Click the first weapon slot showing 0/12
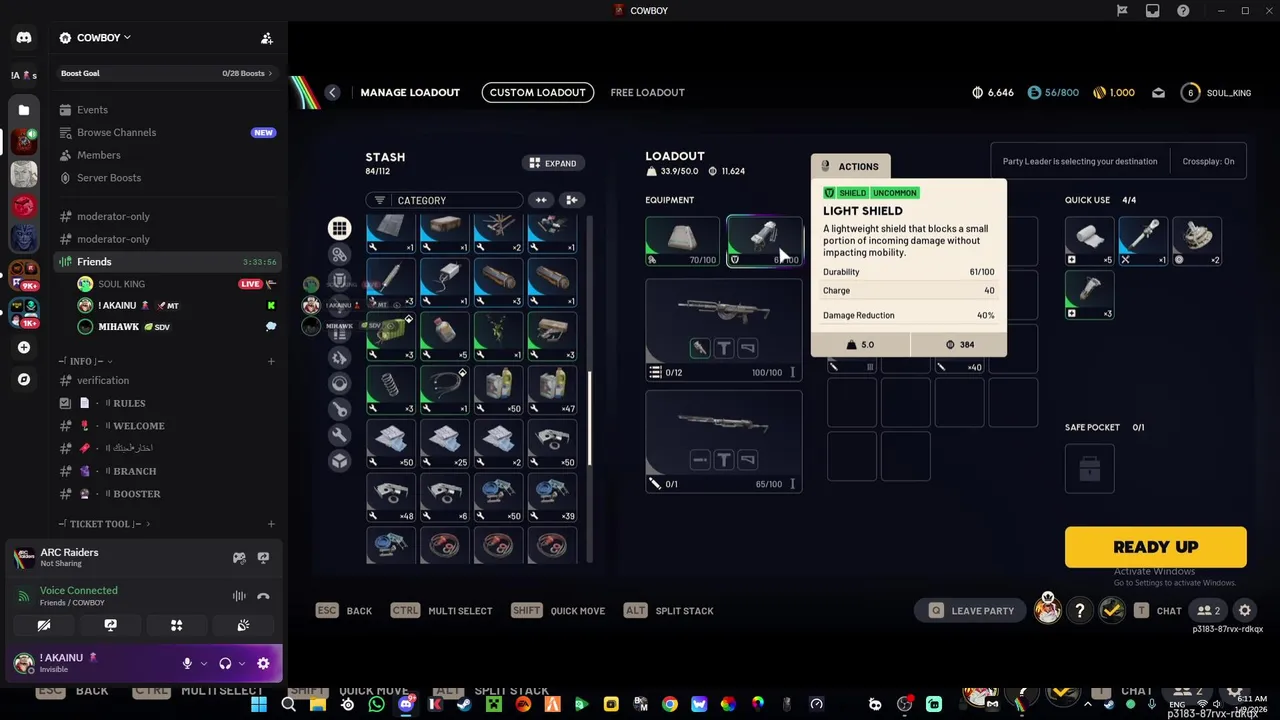The height and width of the screenshot is (720, 1280). point(724,330)
